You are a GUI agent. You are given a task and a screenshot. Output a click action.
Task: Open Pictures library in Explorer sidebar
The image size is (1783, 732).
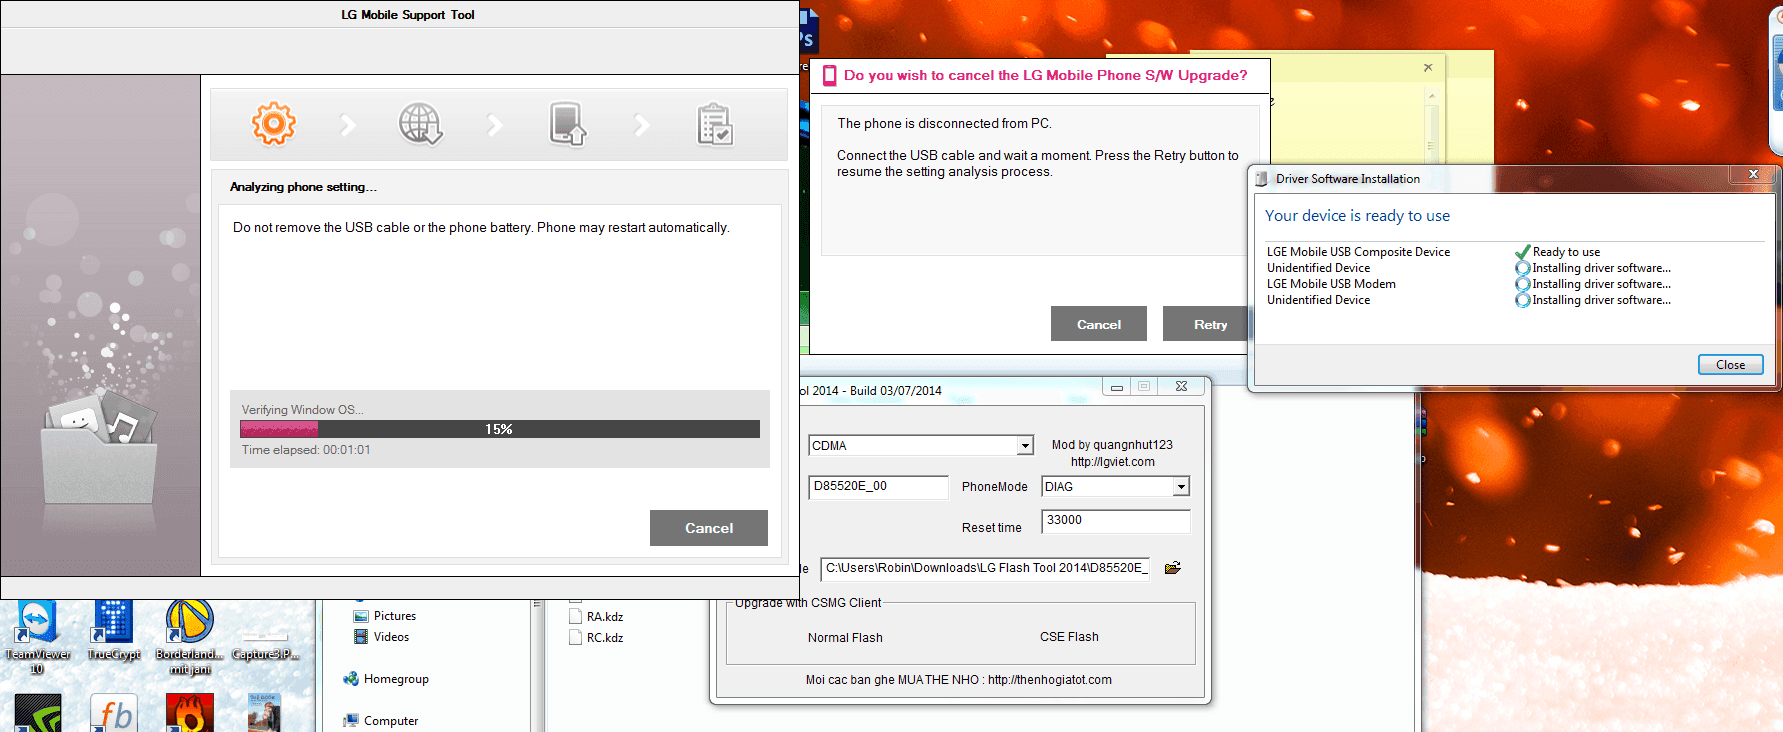pos(385,616)
